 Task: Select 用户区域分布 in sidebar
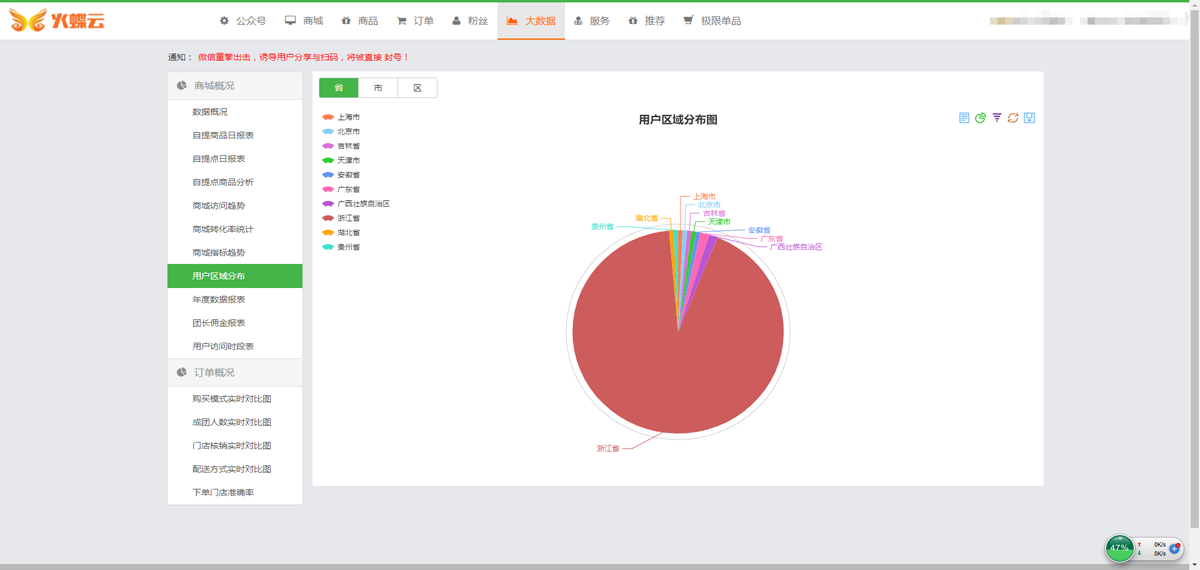235,276
